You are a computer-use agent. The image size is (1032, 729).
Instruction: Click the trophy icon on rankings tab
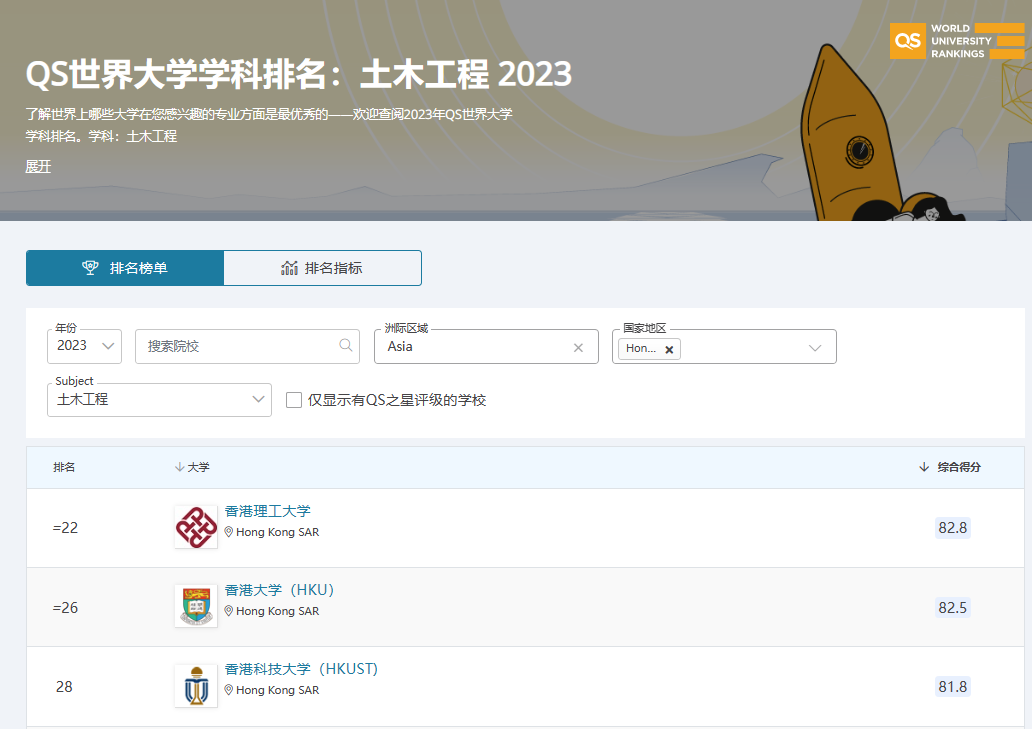click(90, 268)
